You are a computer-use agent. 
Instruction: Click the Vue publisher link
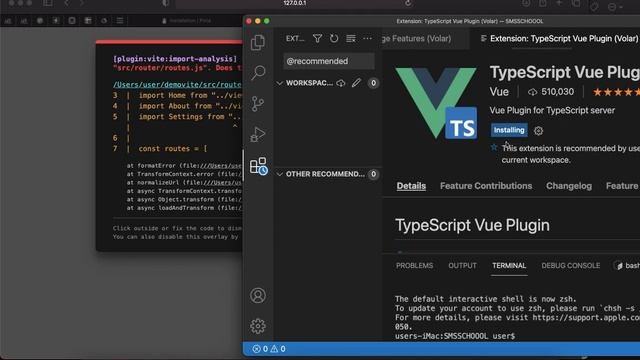pos(499,92)
